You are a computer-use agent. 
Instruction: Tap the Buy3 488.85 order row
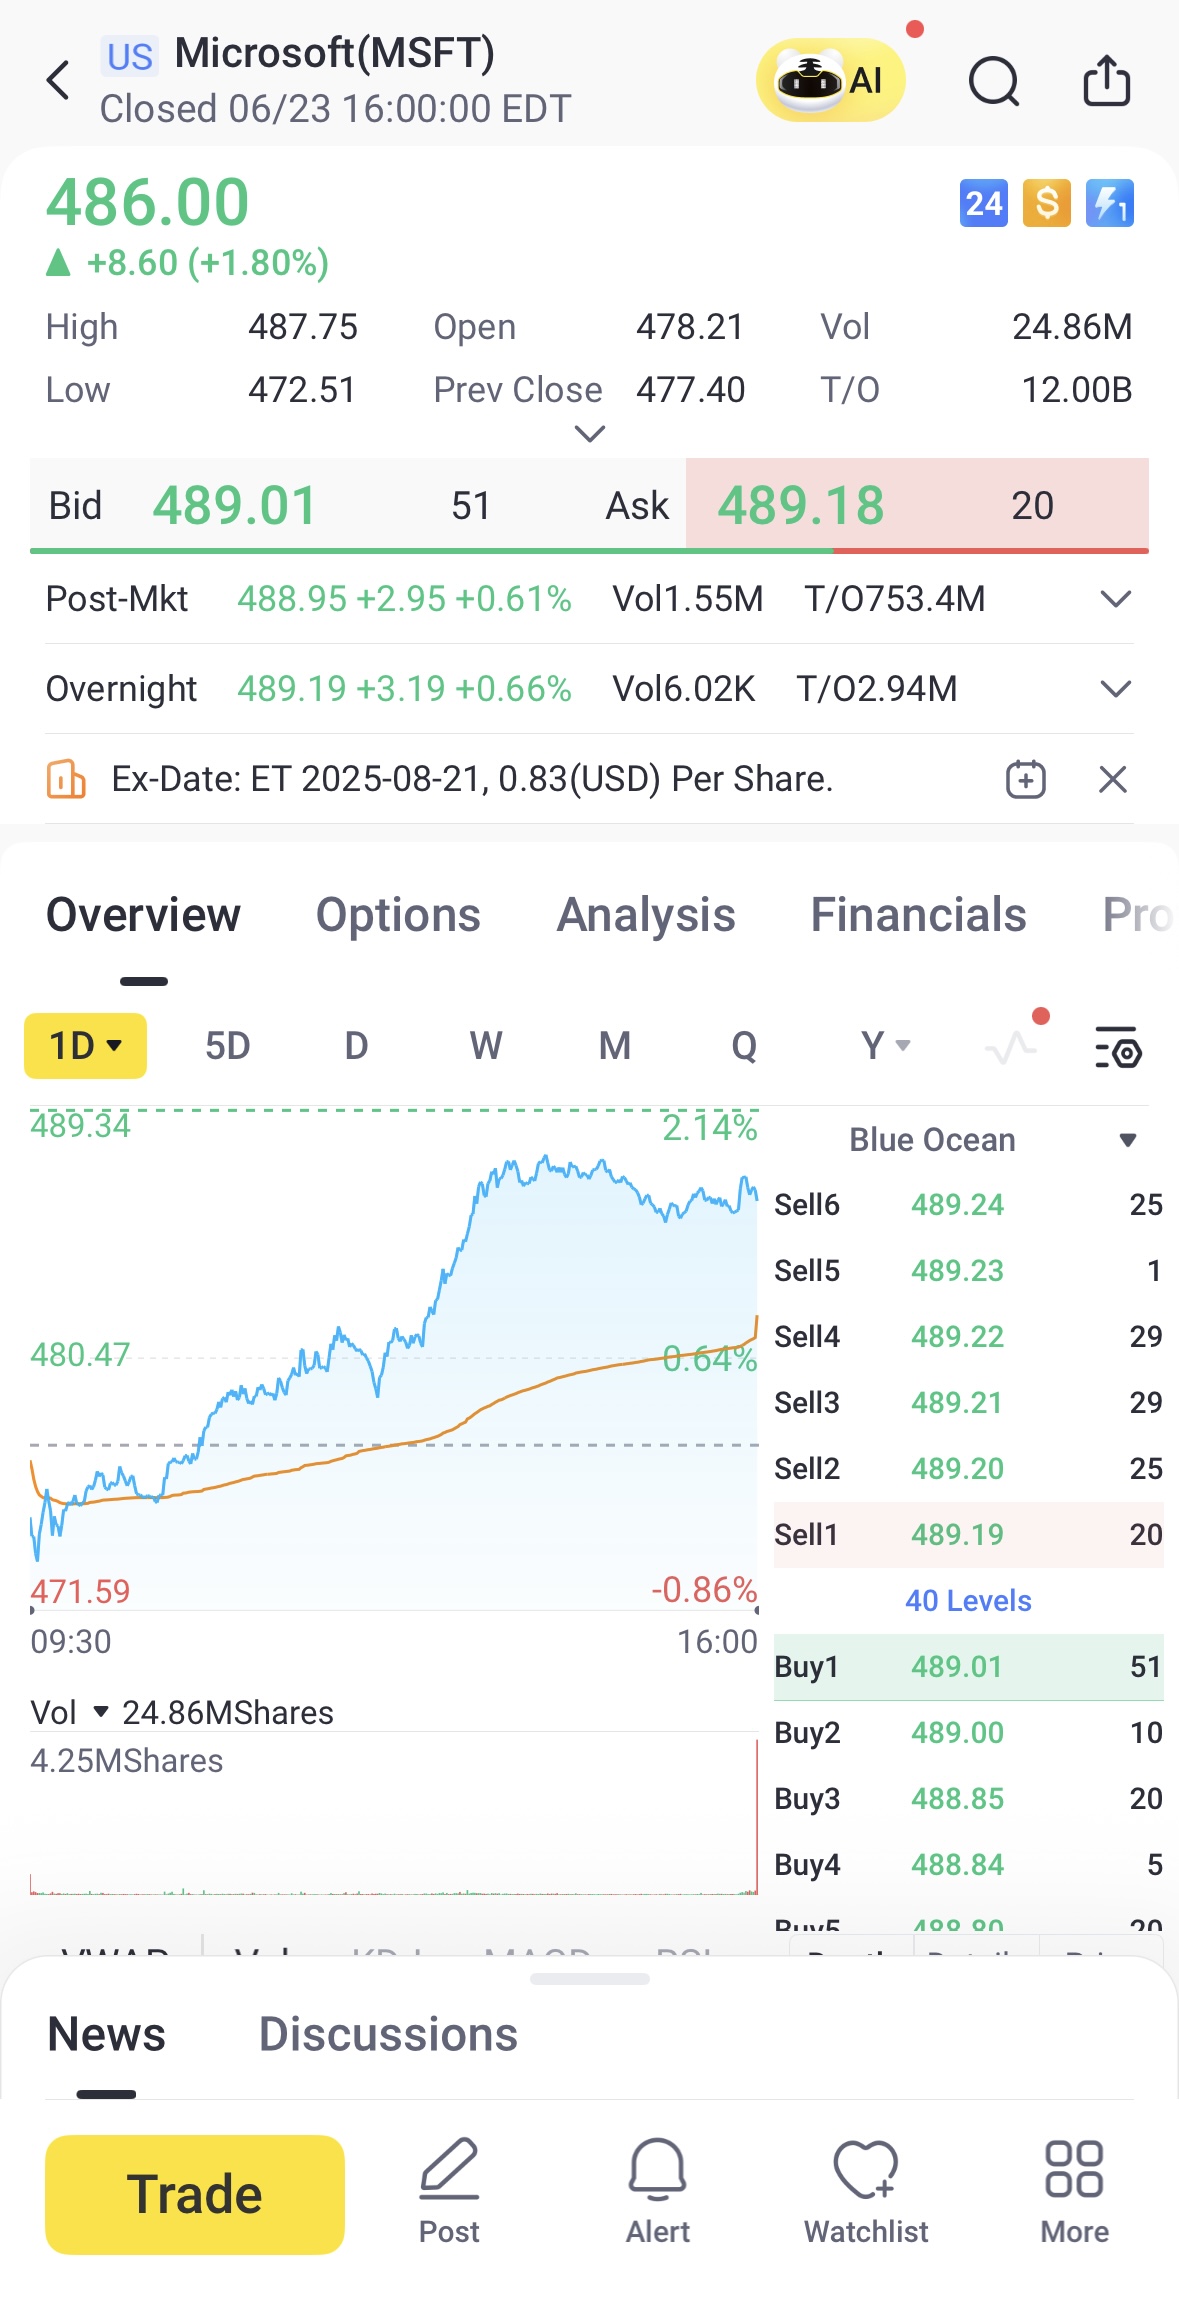968,1798
